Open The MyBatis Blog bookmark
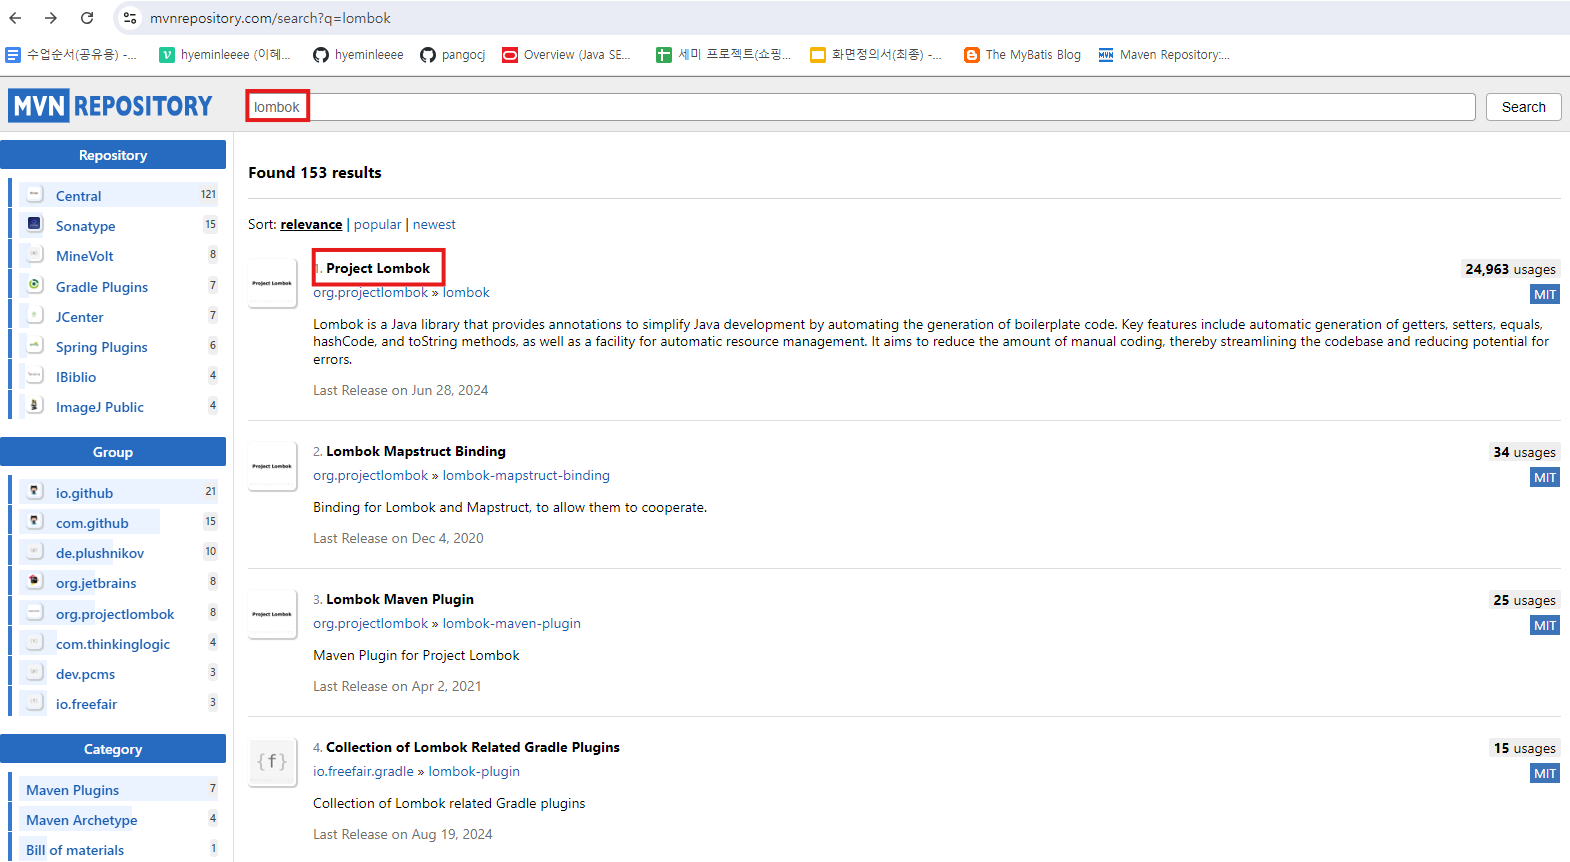 tap(1022, 55)
